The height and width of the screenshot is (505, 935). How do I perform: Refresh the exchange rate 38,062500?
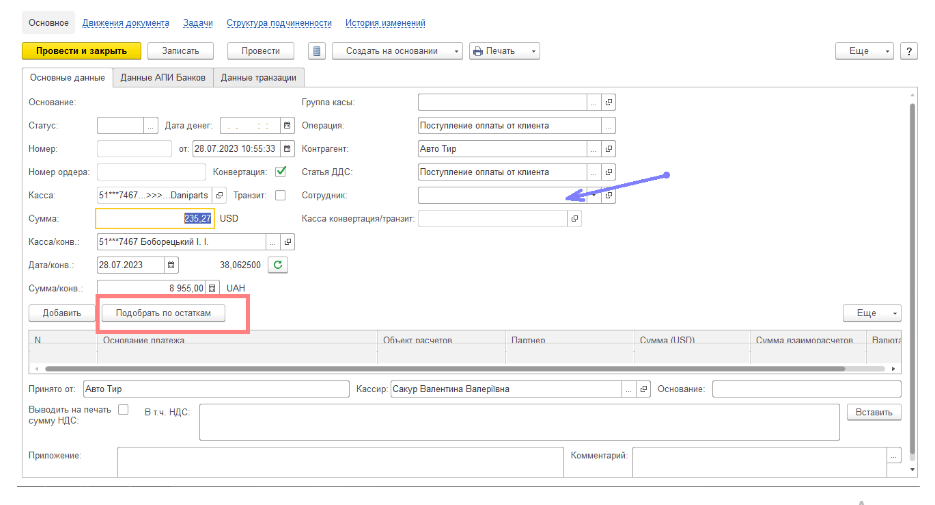coord(279,265)
